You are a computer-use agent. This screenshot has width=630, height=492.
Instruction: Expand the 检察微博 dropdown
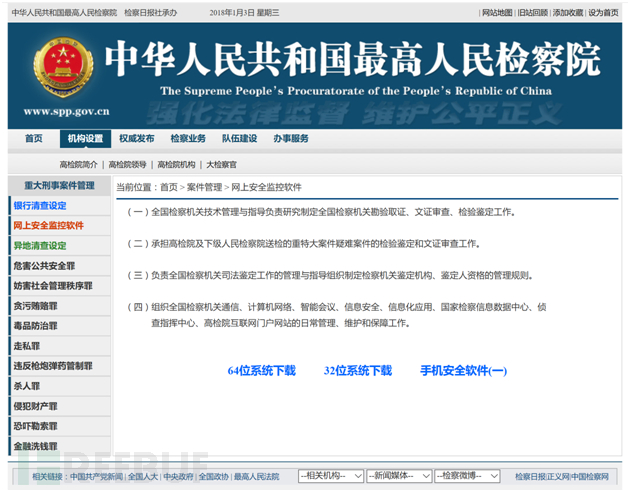pyautogui.click(x=467, y=476)
